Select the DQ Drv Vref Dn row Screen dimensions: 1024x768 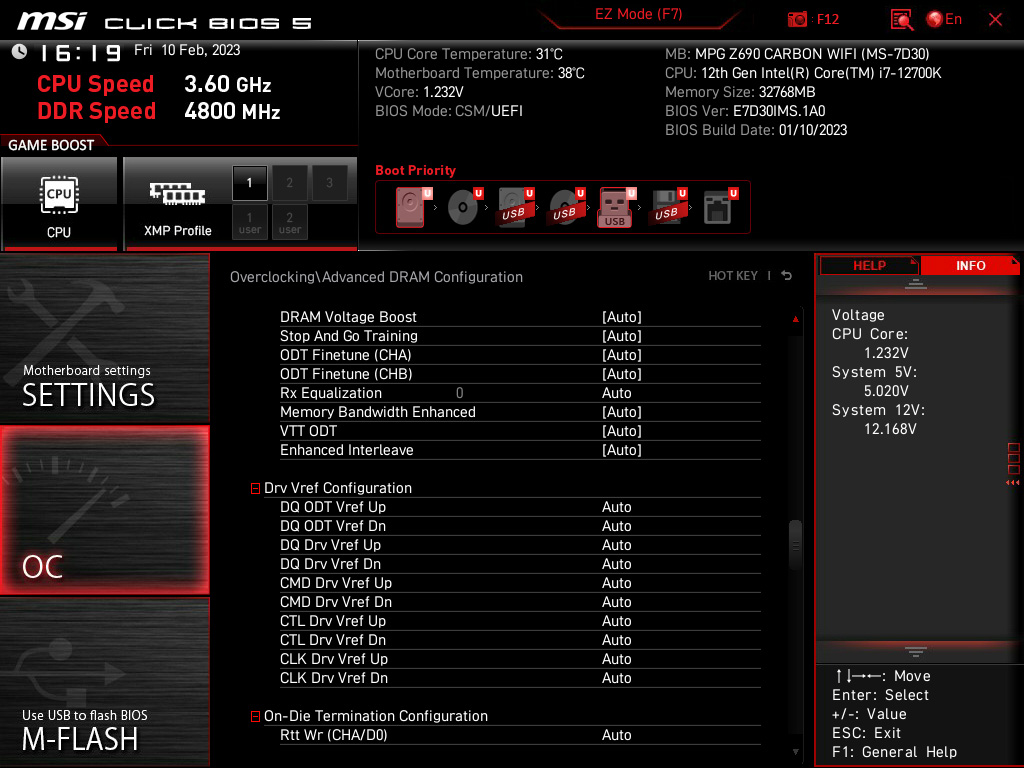[x=520, y=564]
